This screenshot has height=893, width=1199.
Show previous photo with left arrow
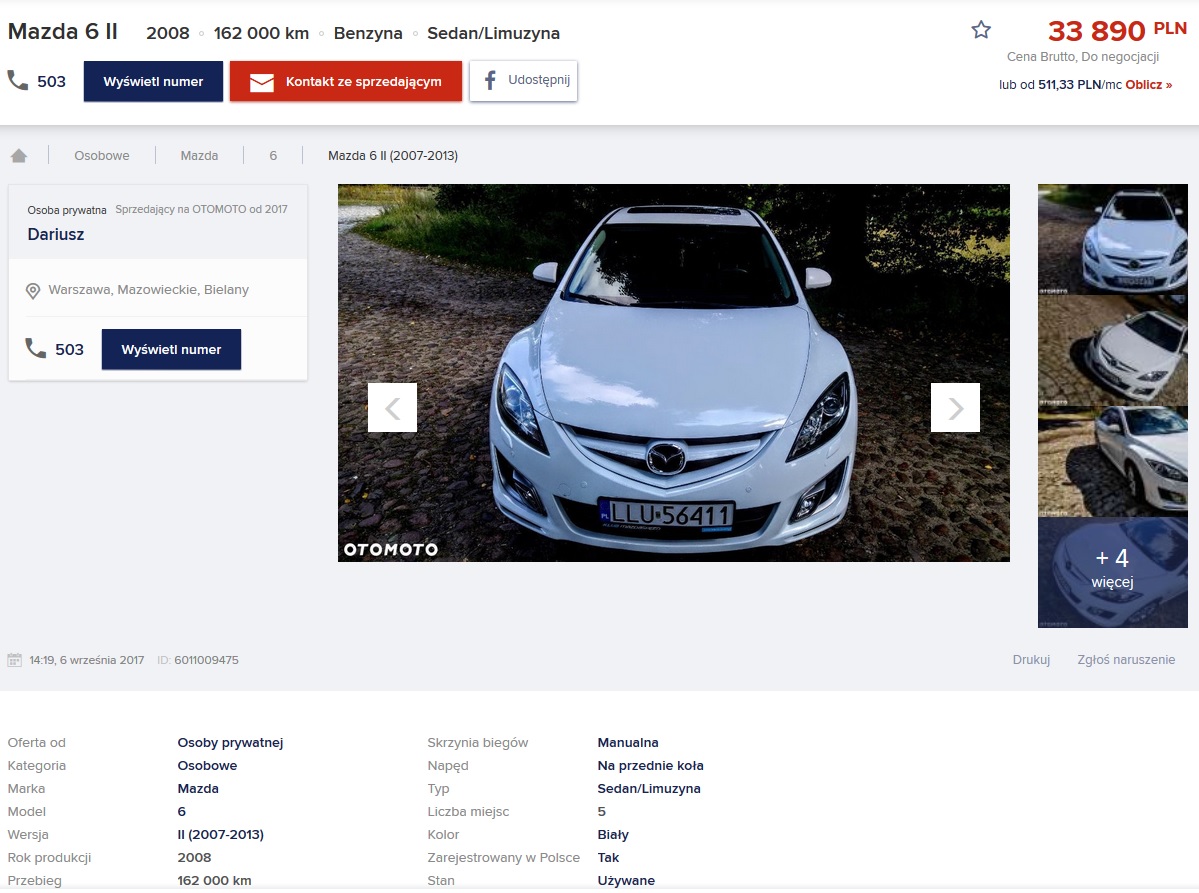(392, 408)
